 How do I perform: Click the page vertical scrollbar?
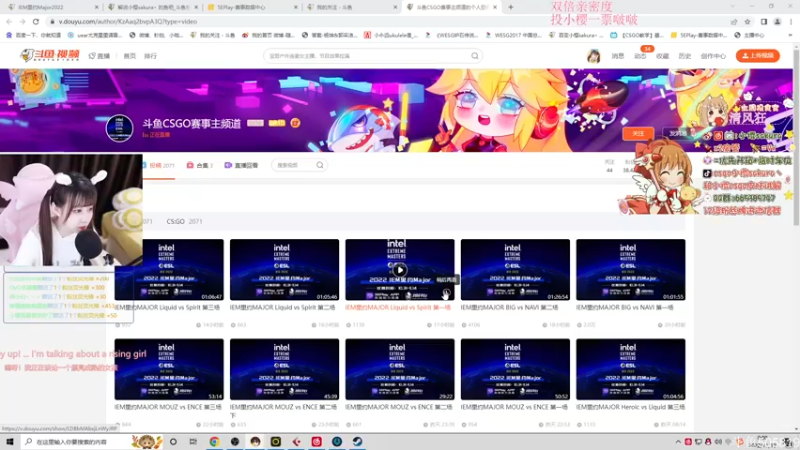pyautogui.click(x=796, y=138)
